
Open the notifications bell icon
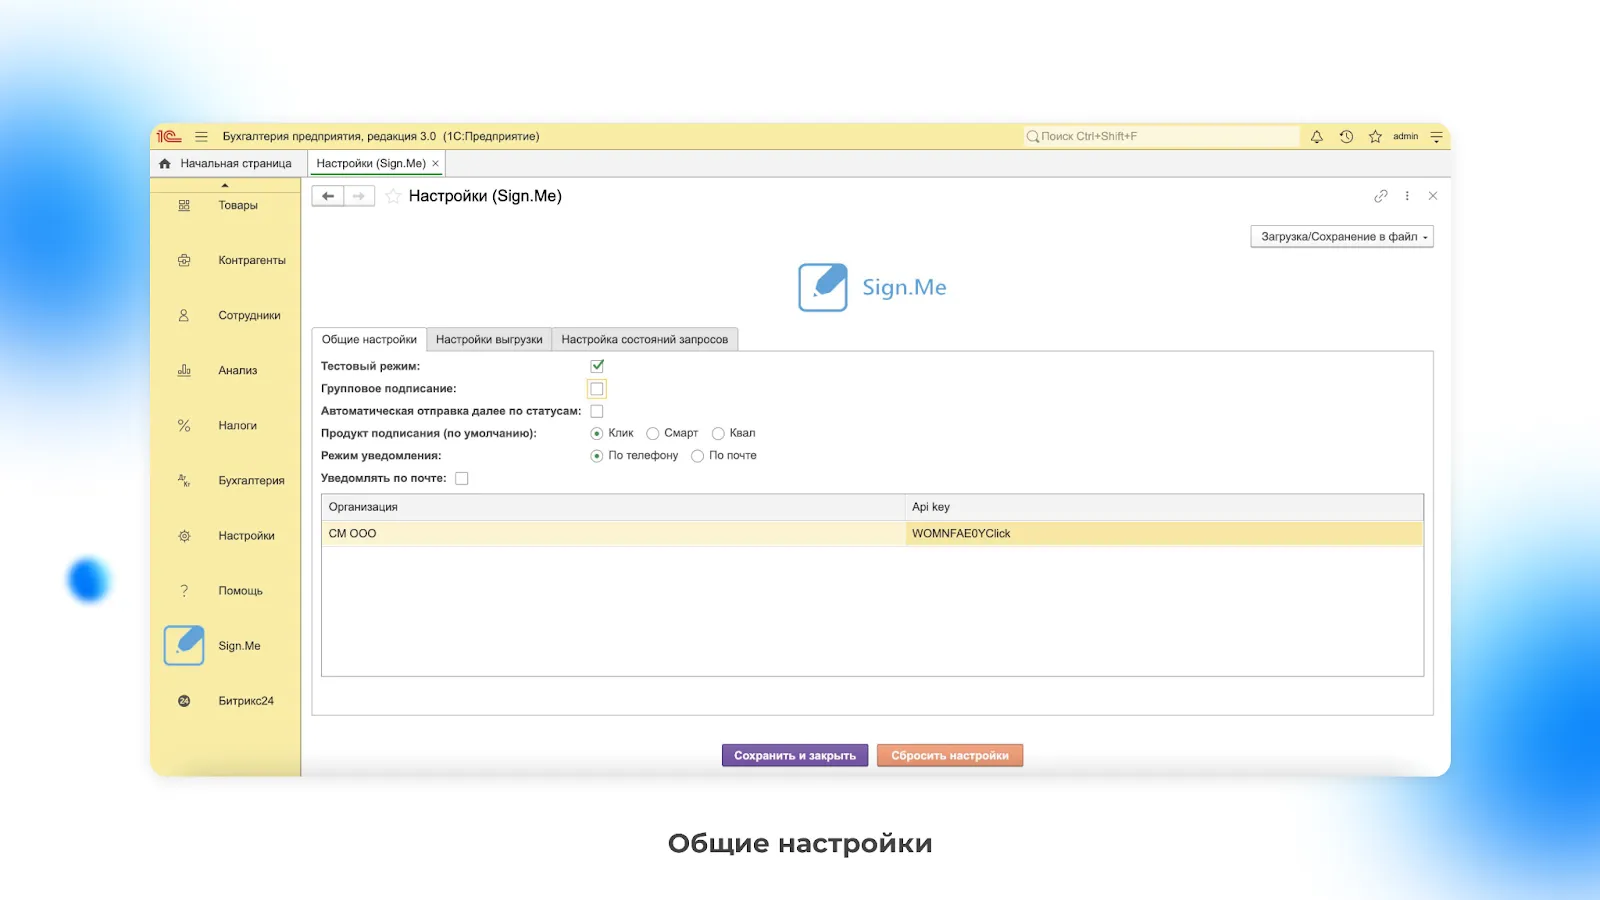(1316, 137)
